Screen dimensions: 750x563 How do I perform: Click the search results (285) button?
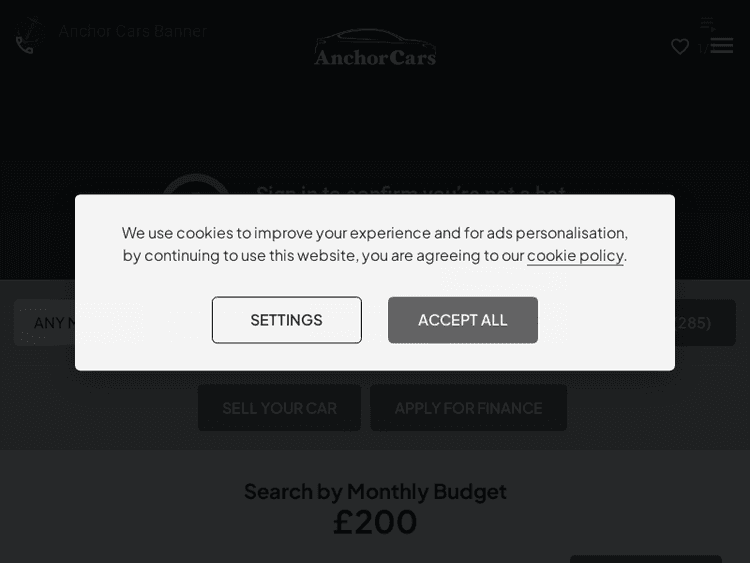705,323
